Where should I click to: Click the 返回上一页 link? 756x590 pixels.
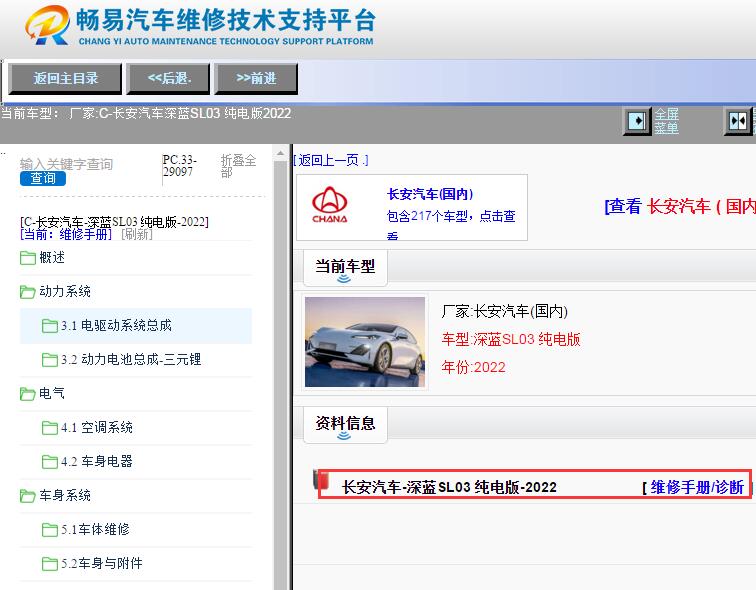click(x=331, y=160)
